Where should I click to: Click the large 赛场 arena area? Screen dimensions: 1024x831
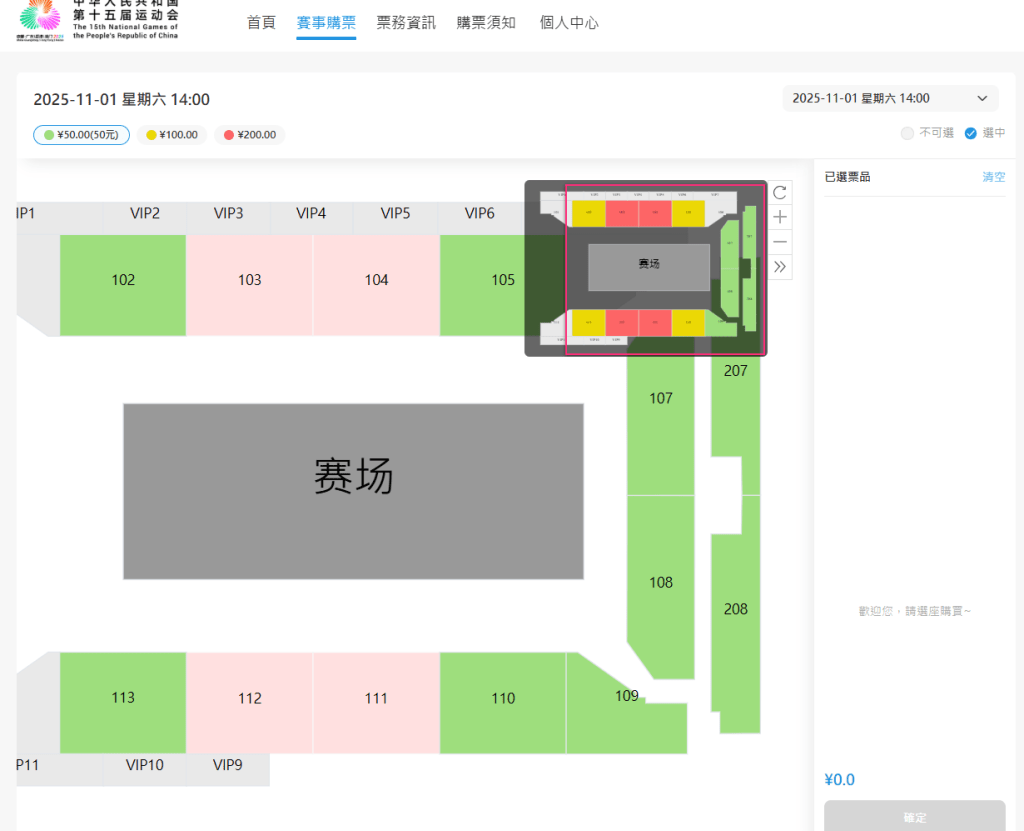click(353, 491)
